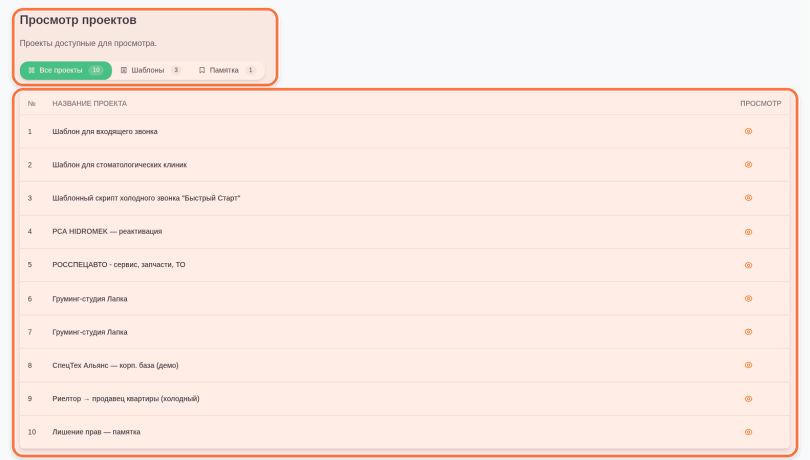Click the Просмотр проектов heading
The height and width of the screenshot is (460, 810).
78,20
